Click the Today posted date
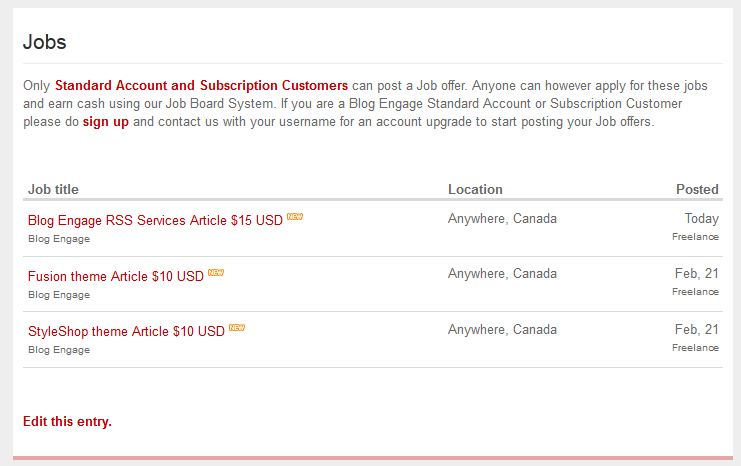 701,218
